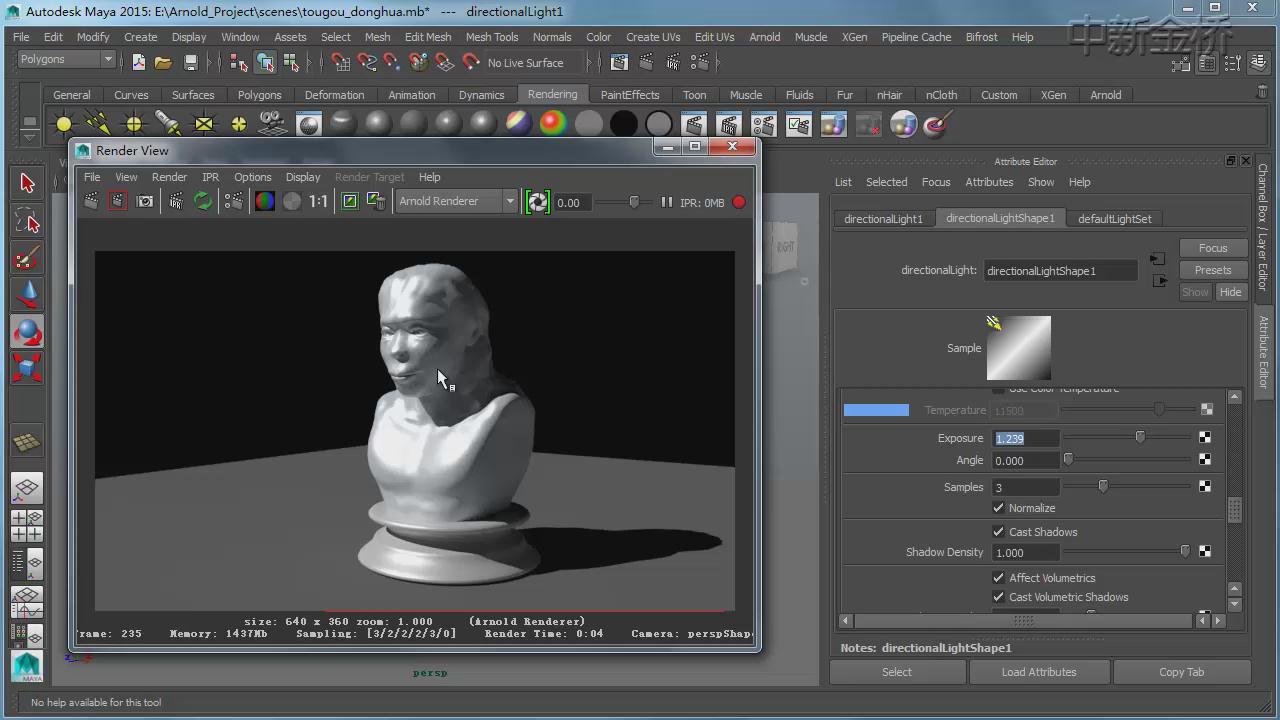1280x720 pixels.
Task: Toggle Use Color Temperature checkbox
Action: (998, 389)
